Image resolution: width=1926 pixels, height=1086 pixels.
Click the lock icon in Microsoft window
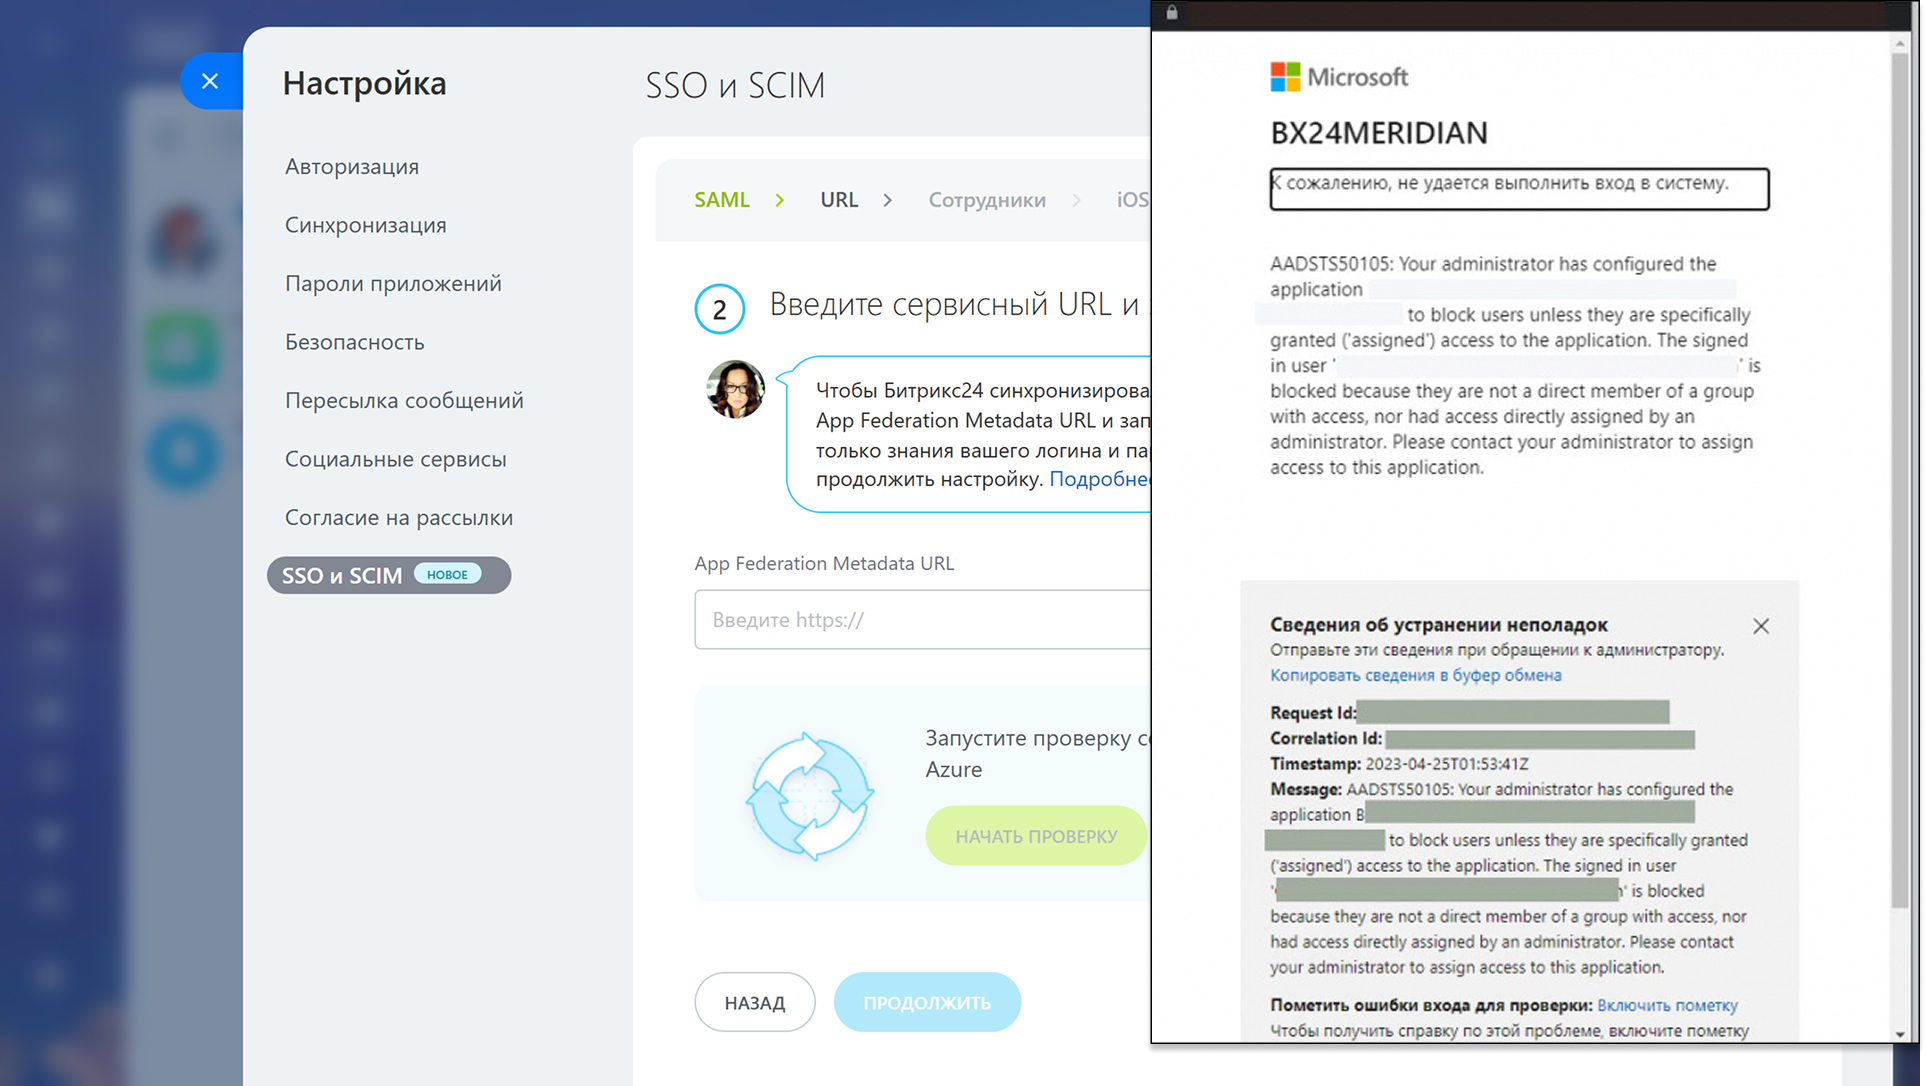click(1172, 13)
